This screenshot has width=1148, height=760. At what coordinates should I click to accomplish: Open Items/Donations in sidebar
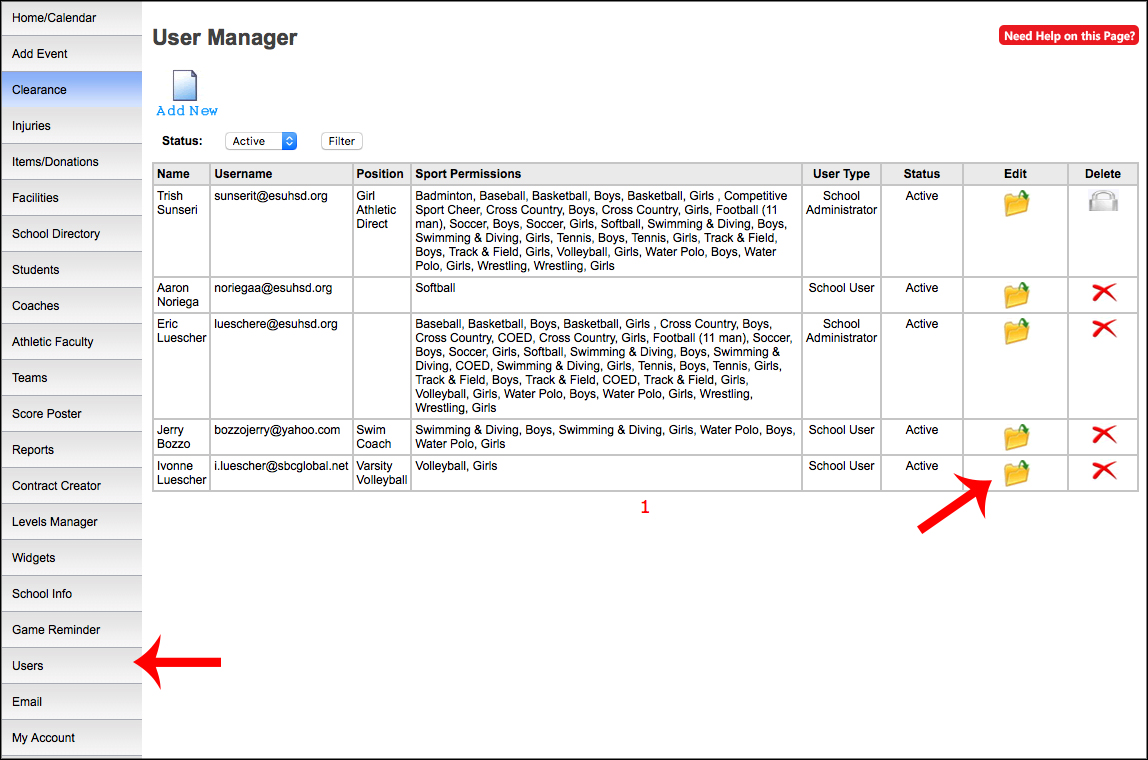tap(72, 162)
